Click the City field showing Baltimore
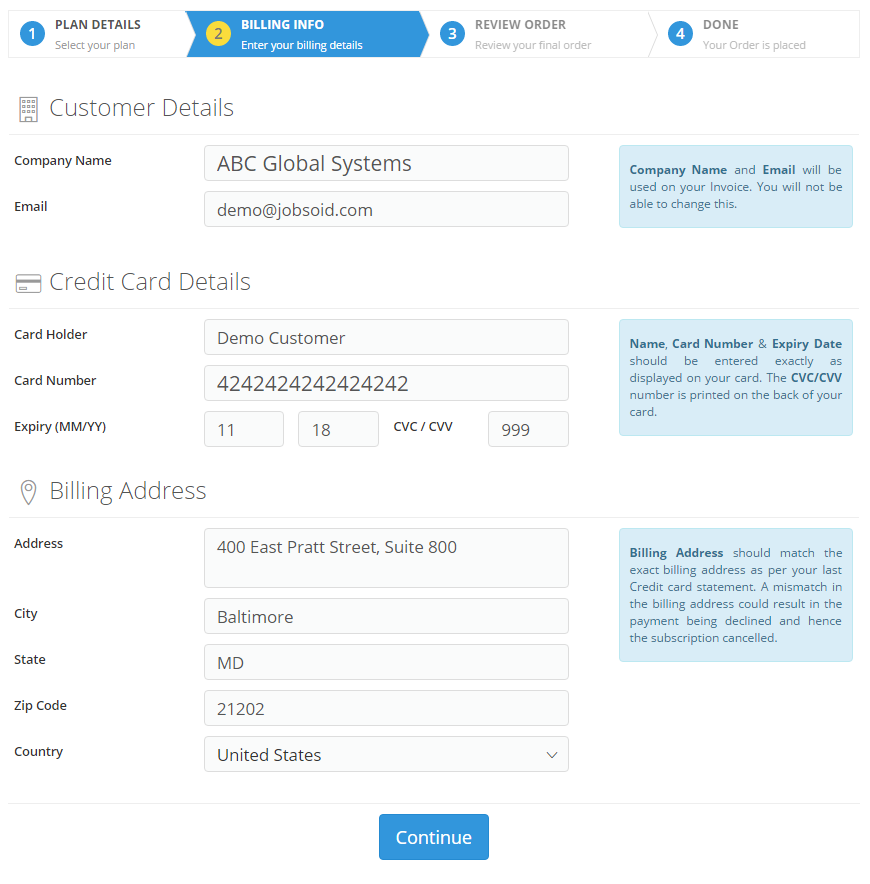This screenshot has width=870, height=884. (x=386, y=616)
